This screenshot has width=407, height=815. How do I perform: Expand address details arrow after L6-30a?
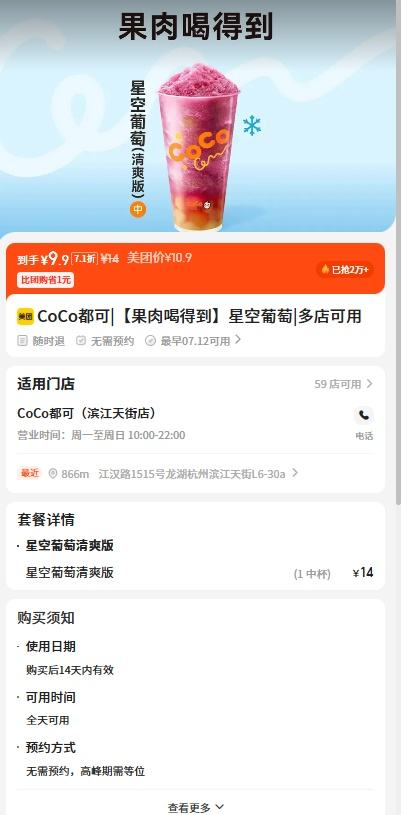pyautogui.click(x=295, y=473)
